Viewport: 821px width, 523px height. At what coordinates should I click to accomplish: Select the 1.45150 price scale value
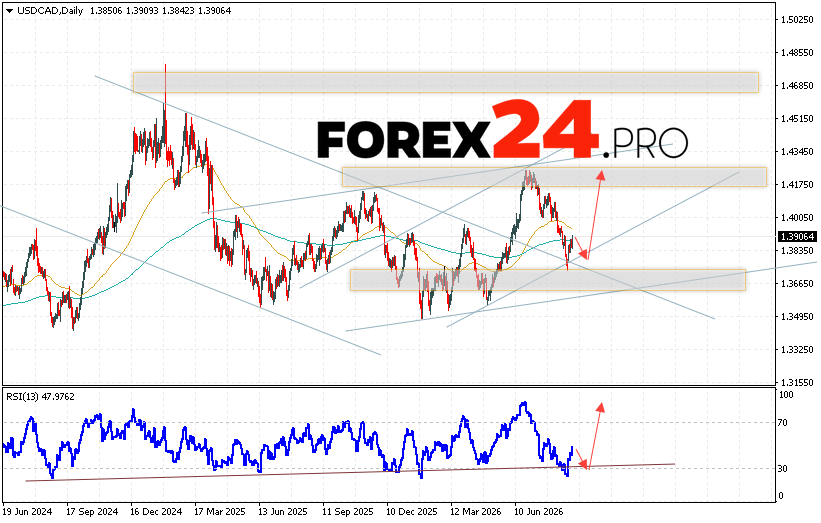tap(797, 119)
